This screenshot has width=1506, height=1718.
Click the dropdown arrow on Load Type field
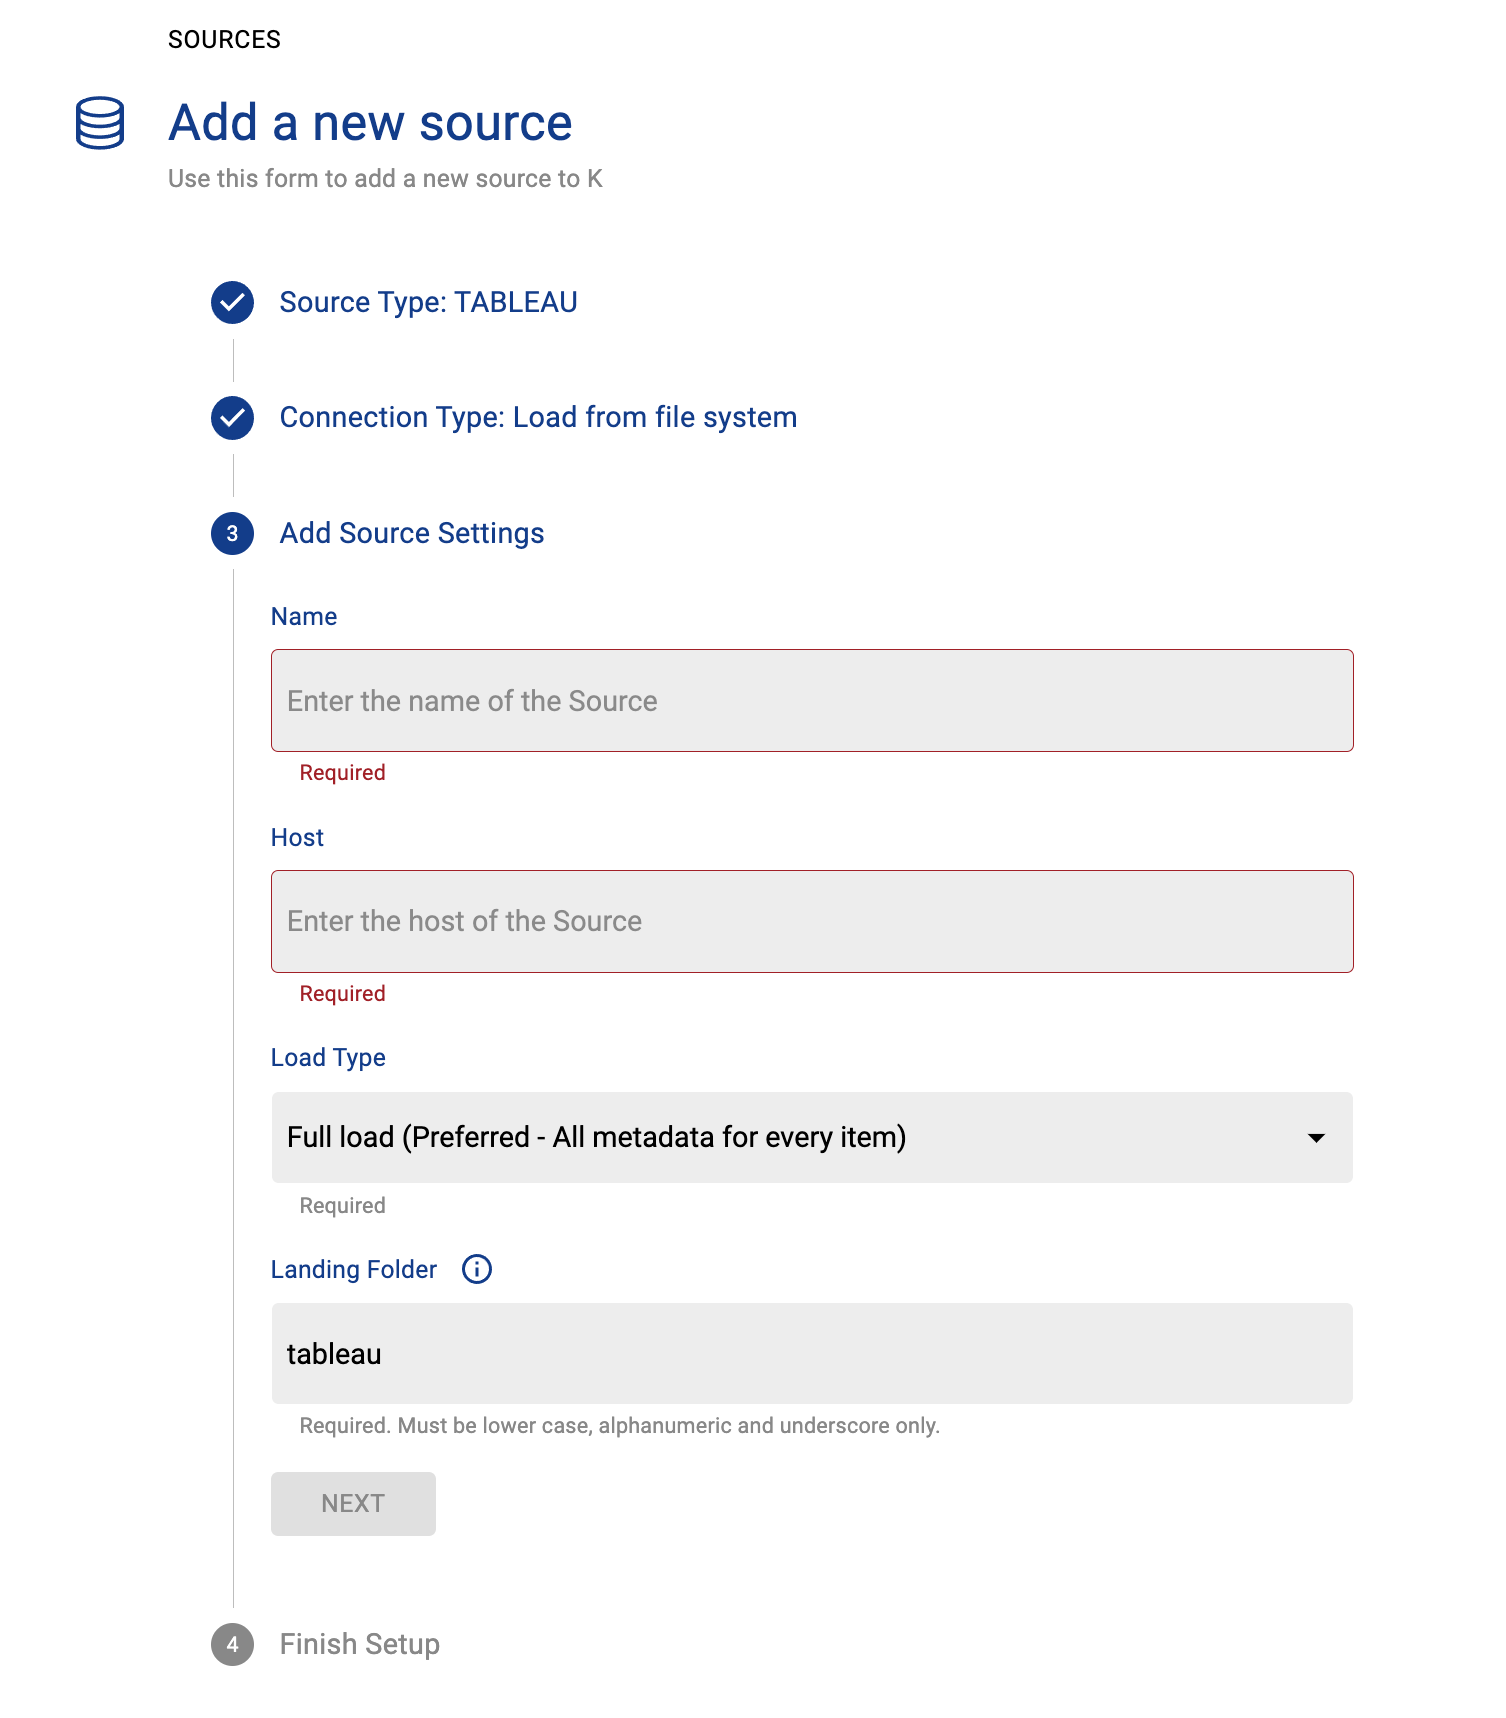point(1318,1137)
